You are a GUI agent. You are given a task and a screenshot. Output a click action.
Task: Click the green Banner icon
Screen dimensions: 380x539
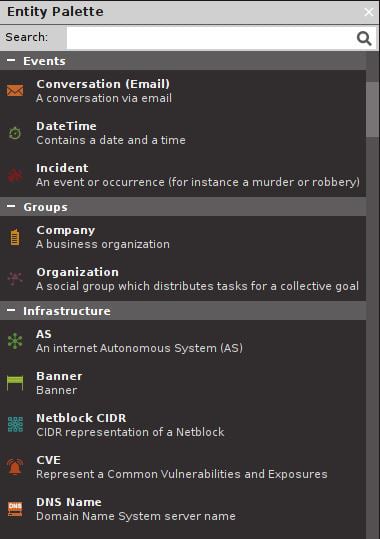15,383
